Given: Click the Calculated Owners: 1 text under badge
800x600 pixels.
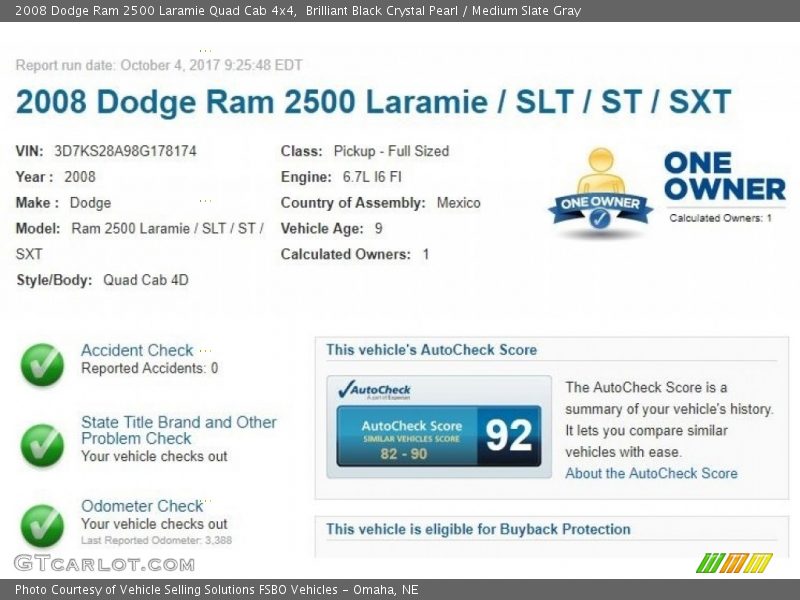Looking at the screenshot, I should pyautogui.click(x=720, y=218).
